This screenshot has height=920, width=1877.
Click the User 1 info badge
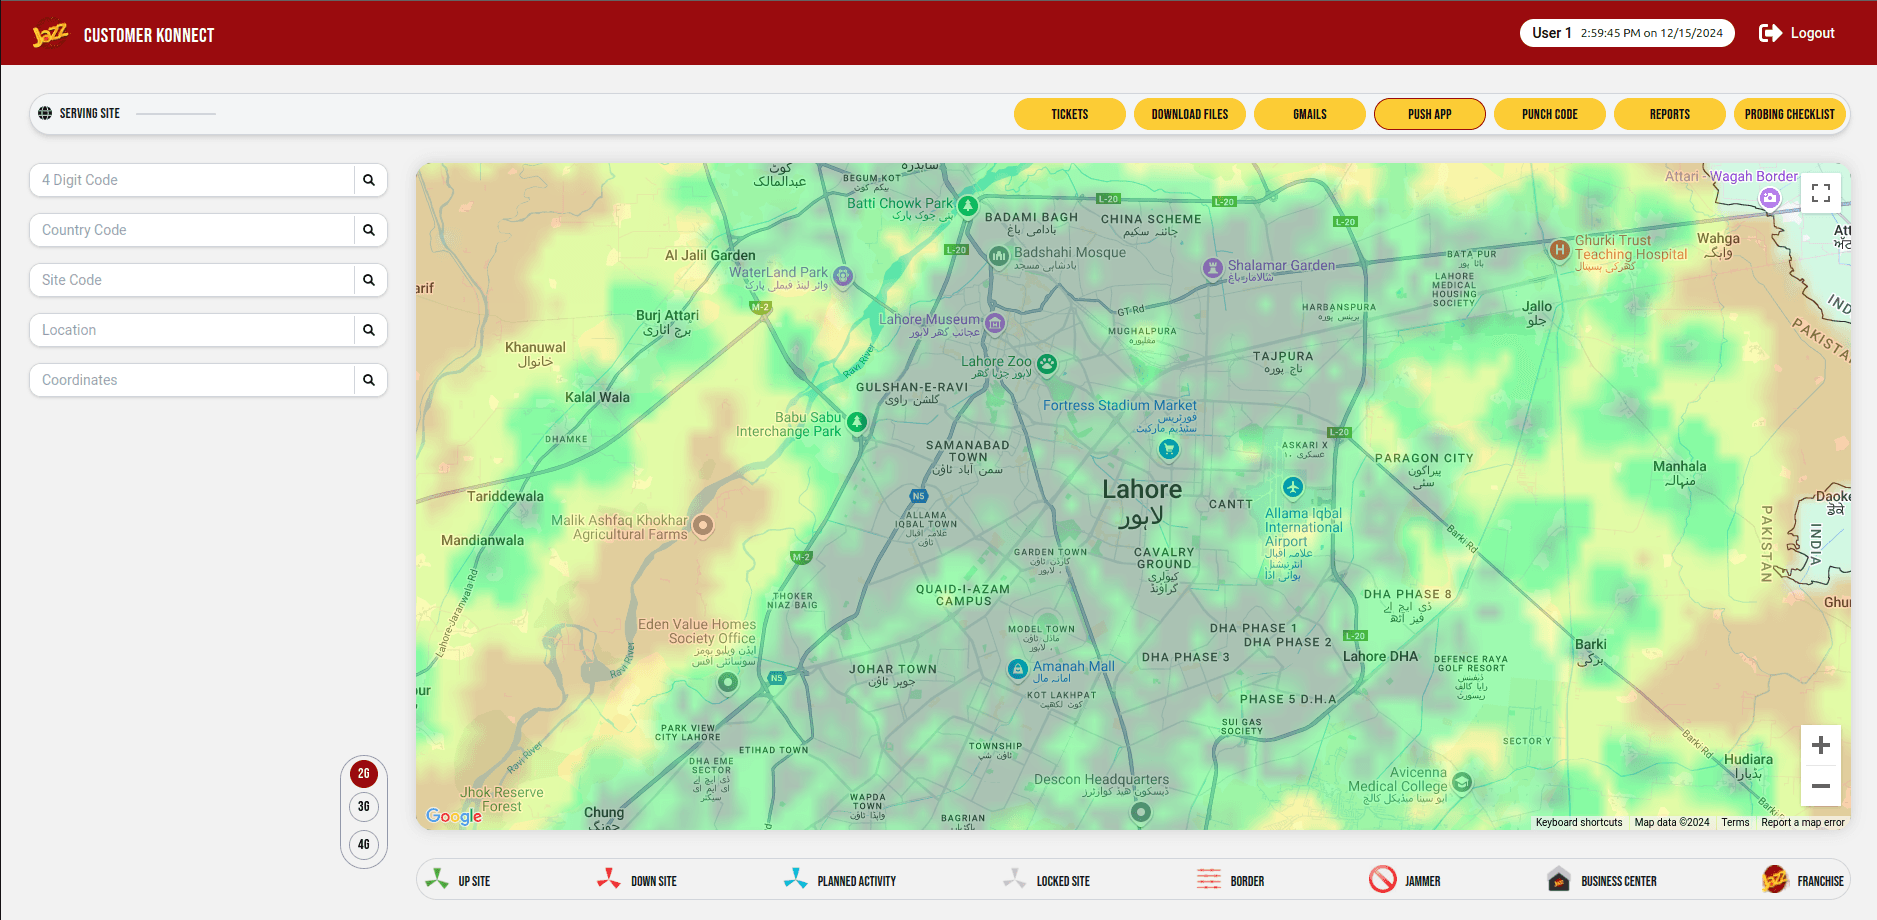click(1627, 33)
